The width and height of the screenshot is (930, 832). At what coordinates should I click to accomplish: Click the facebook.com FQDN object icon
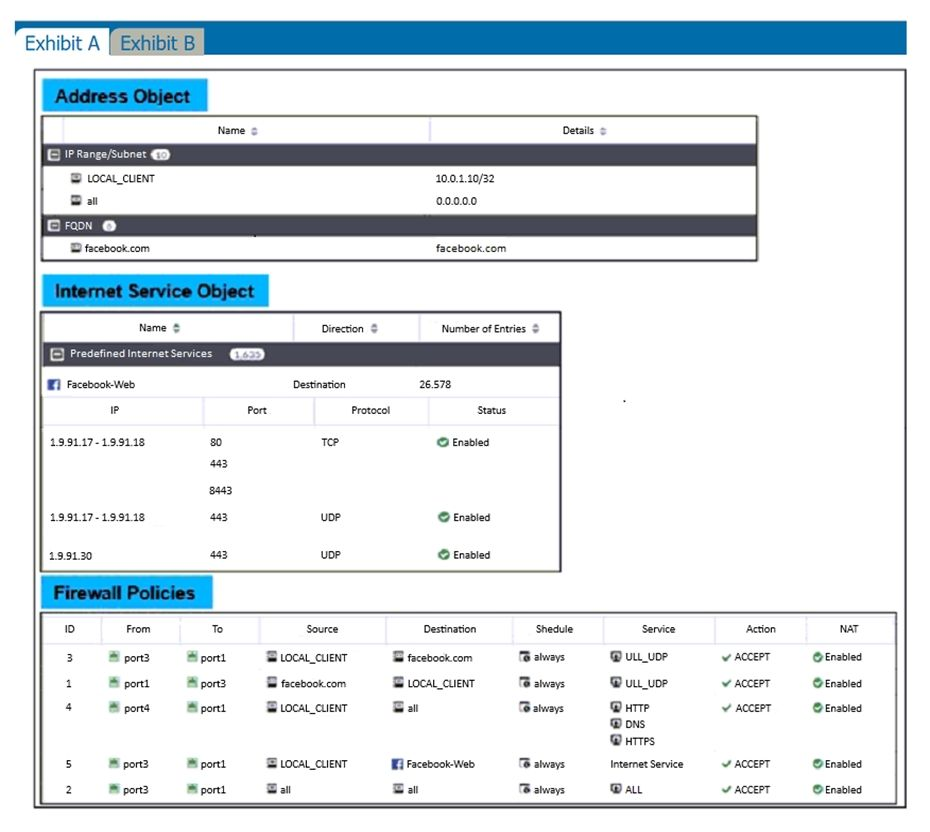pos(76,248)
